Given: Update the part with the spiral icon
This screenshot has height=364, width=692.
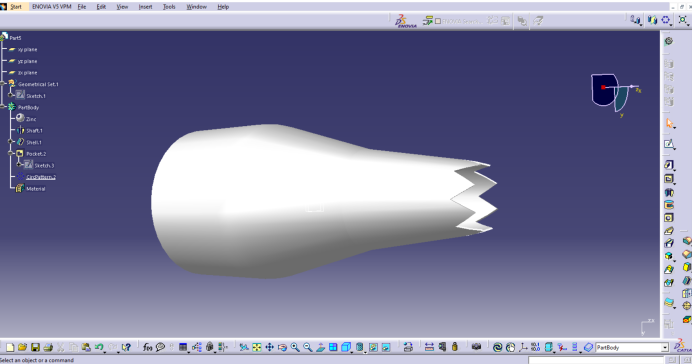Looking at the screenshot, I should point(497,347).
